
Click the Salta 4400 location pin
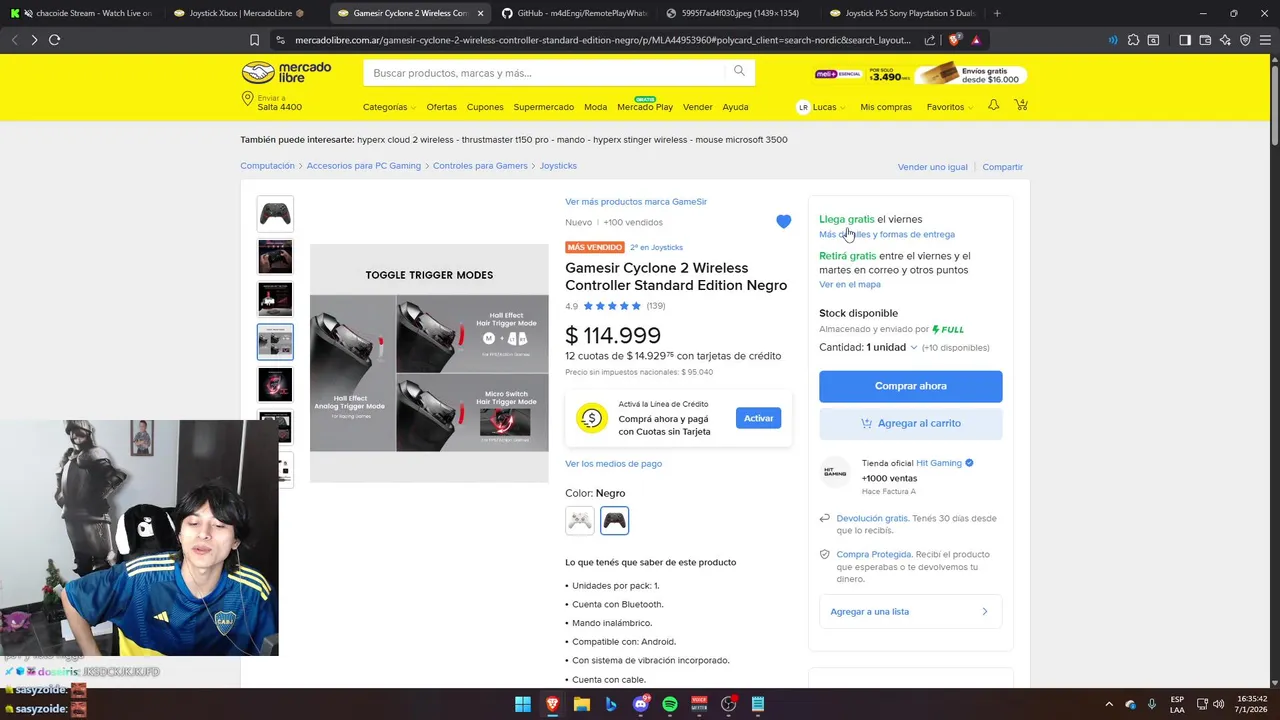click(x=247, y=99)
